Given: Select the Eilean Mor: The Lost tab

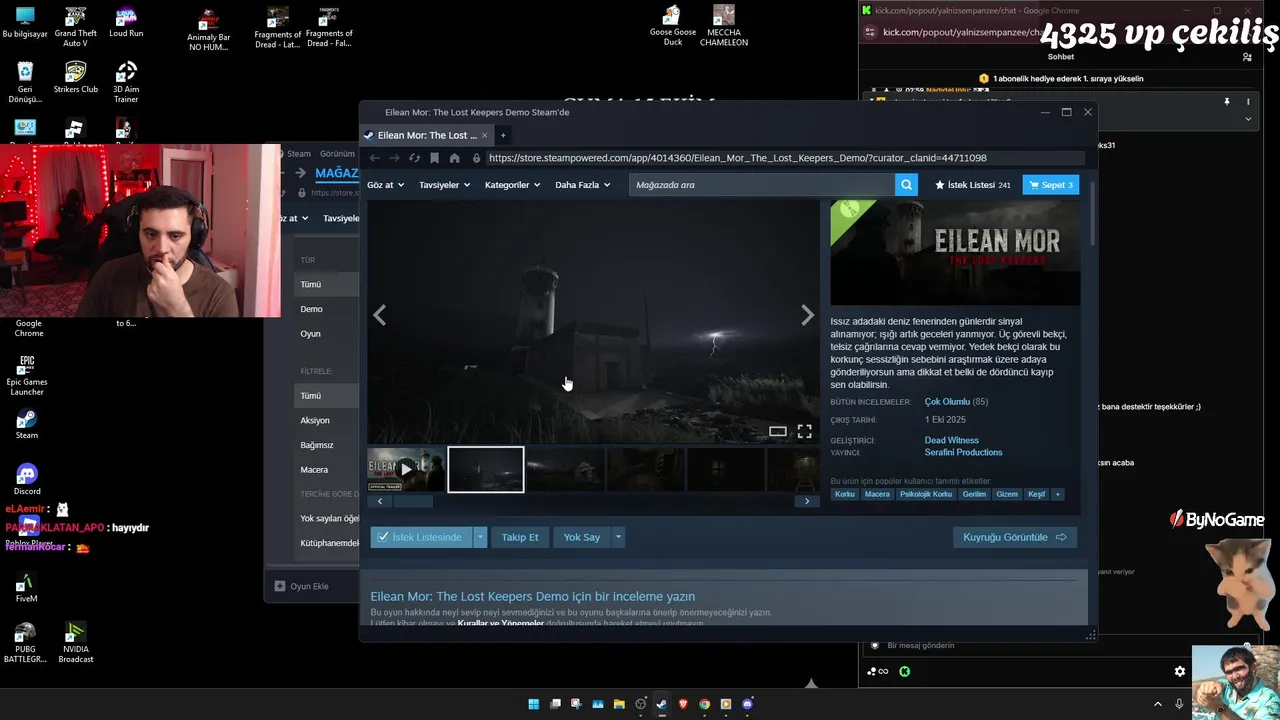Looking at the screenshot, I should [x=427, y=135].
